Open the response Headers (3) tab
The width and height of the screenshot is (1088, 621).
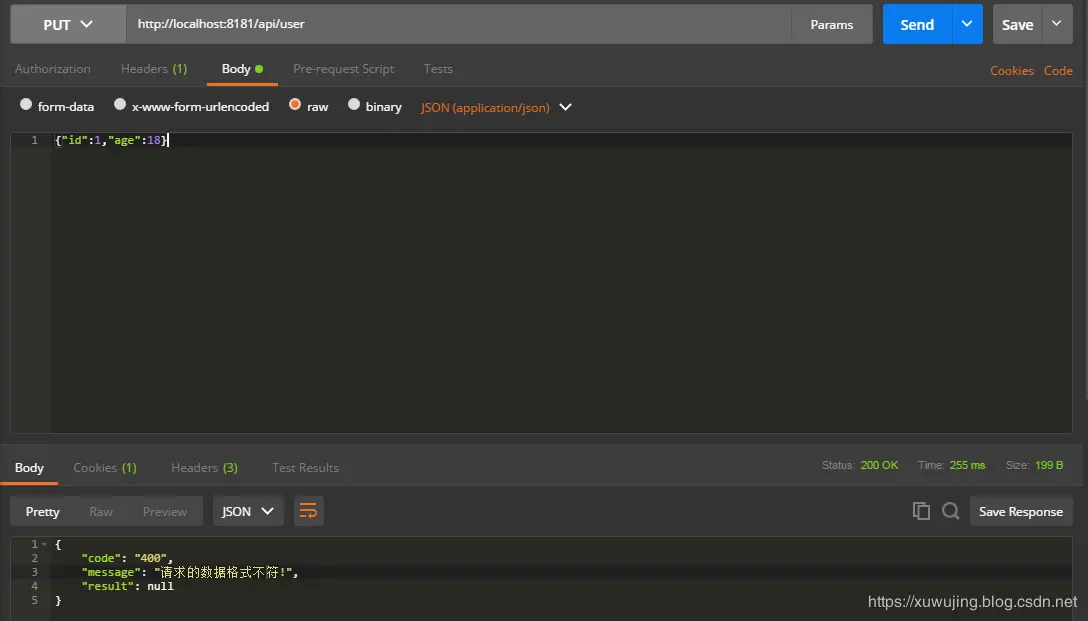click(204, 468)
